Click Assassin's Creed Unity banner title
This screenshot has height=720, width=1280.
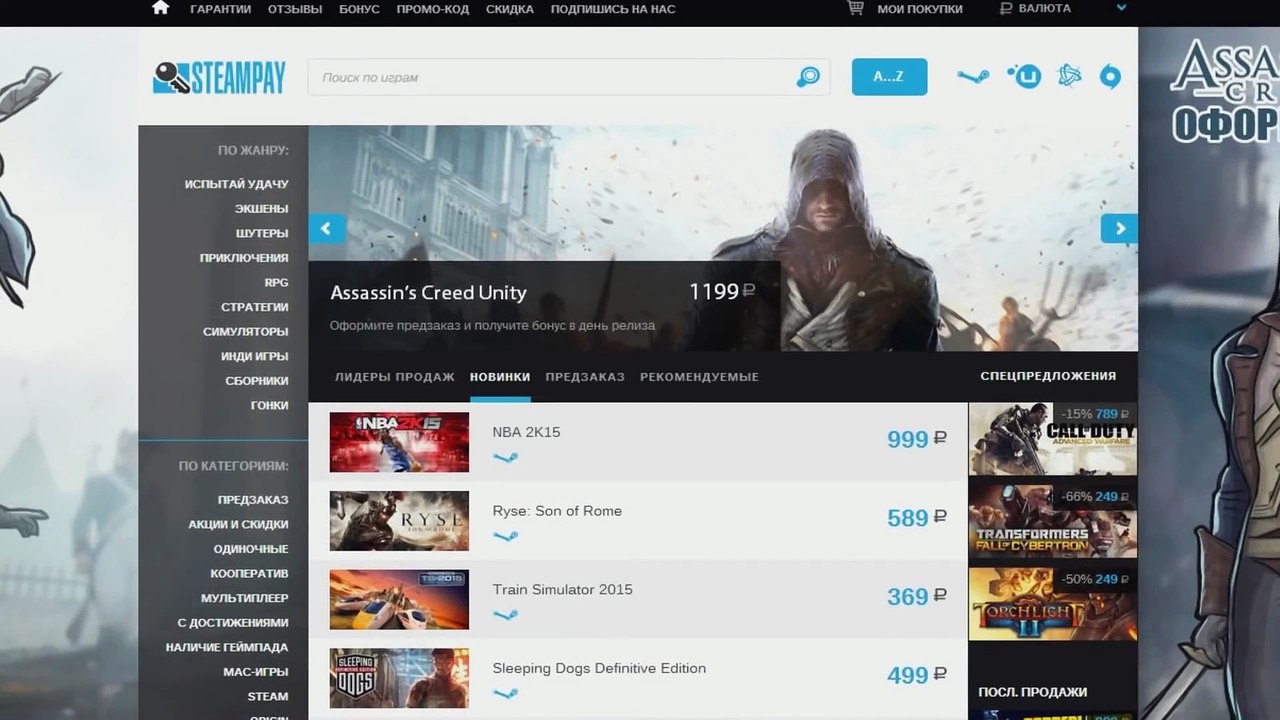pos(428,293)
